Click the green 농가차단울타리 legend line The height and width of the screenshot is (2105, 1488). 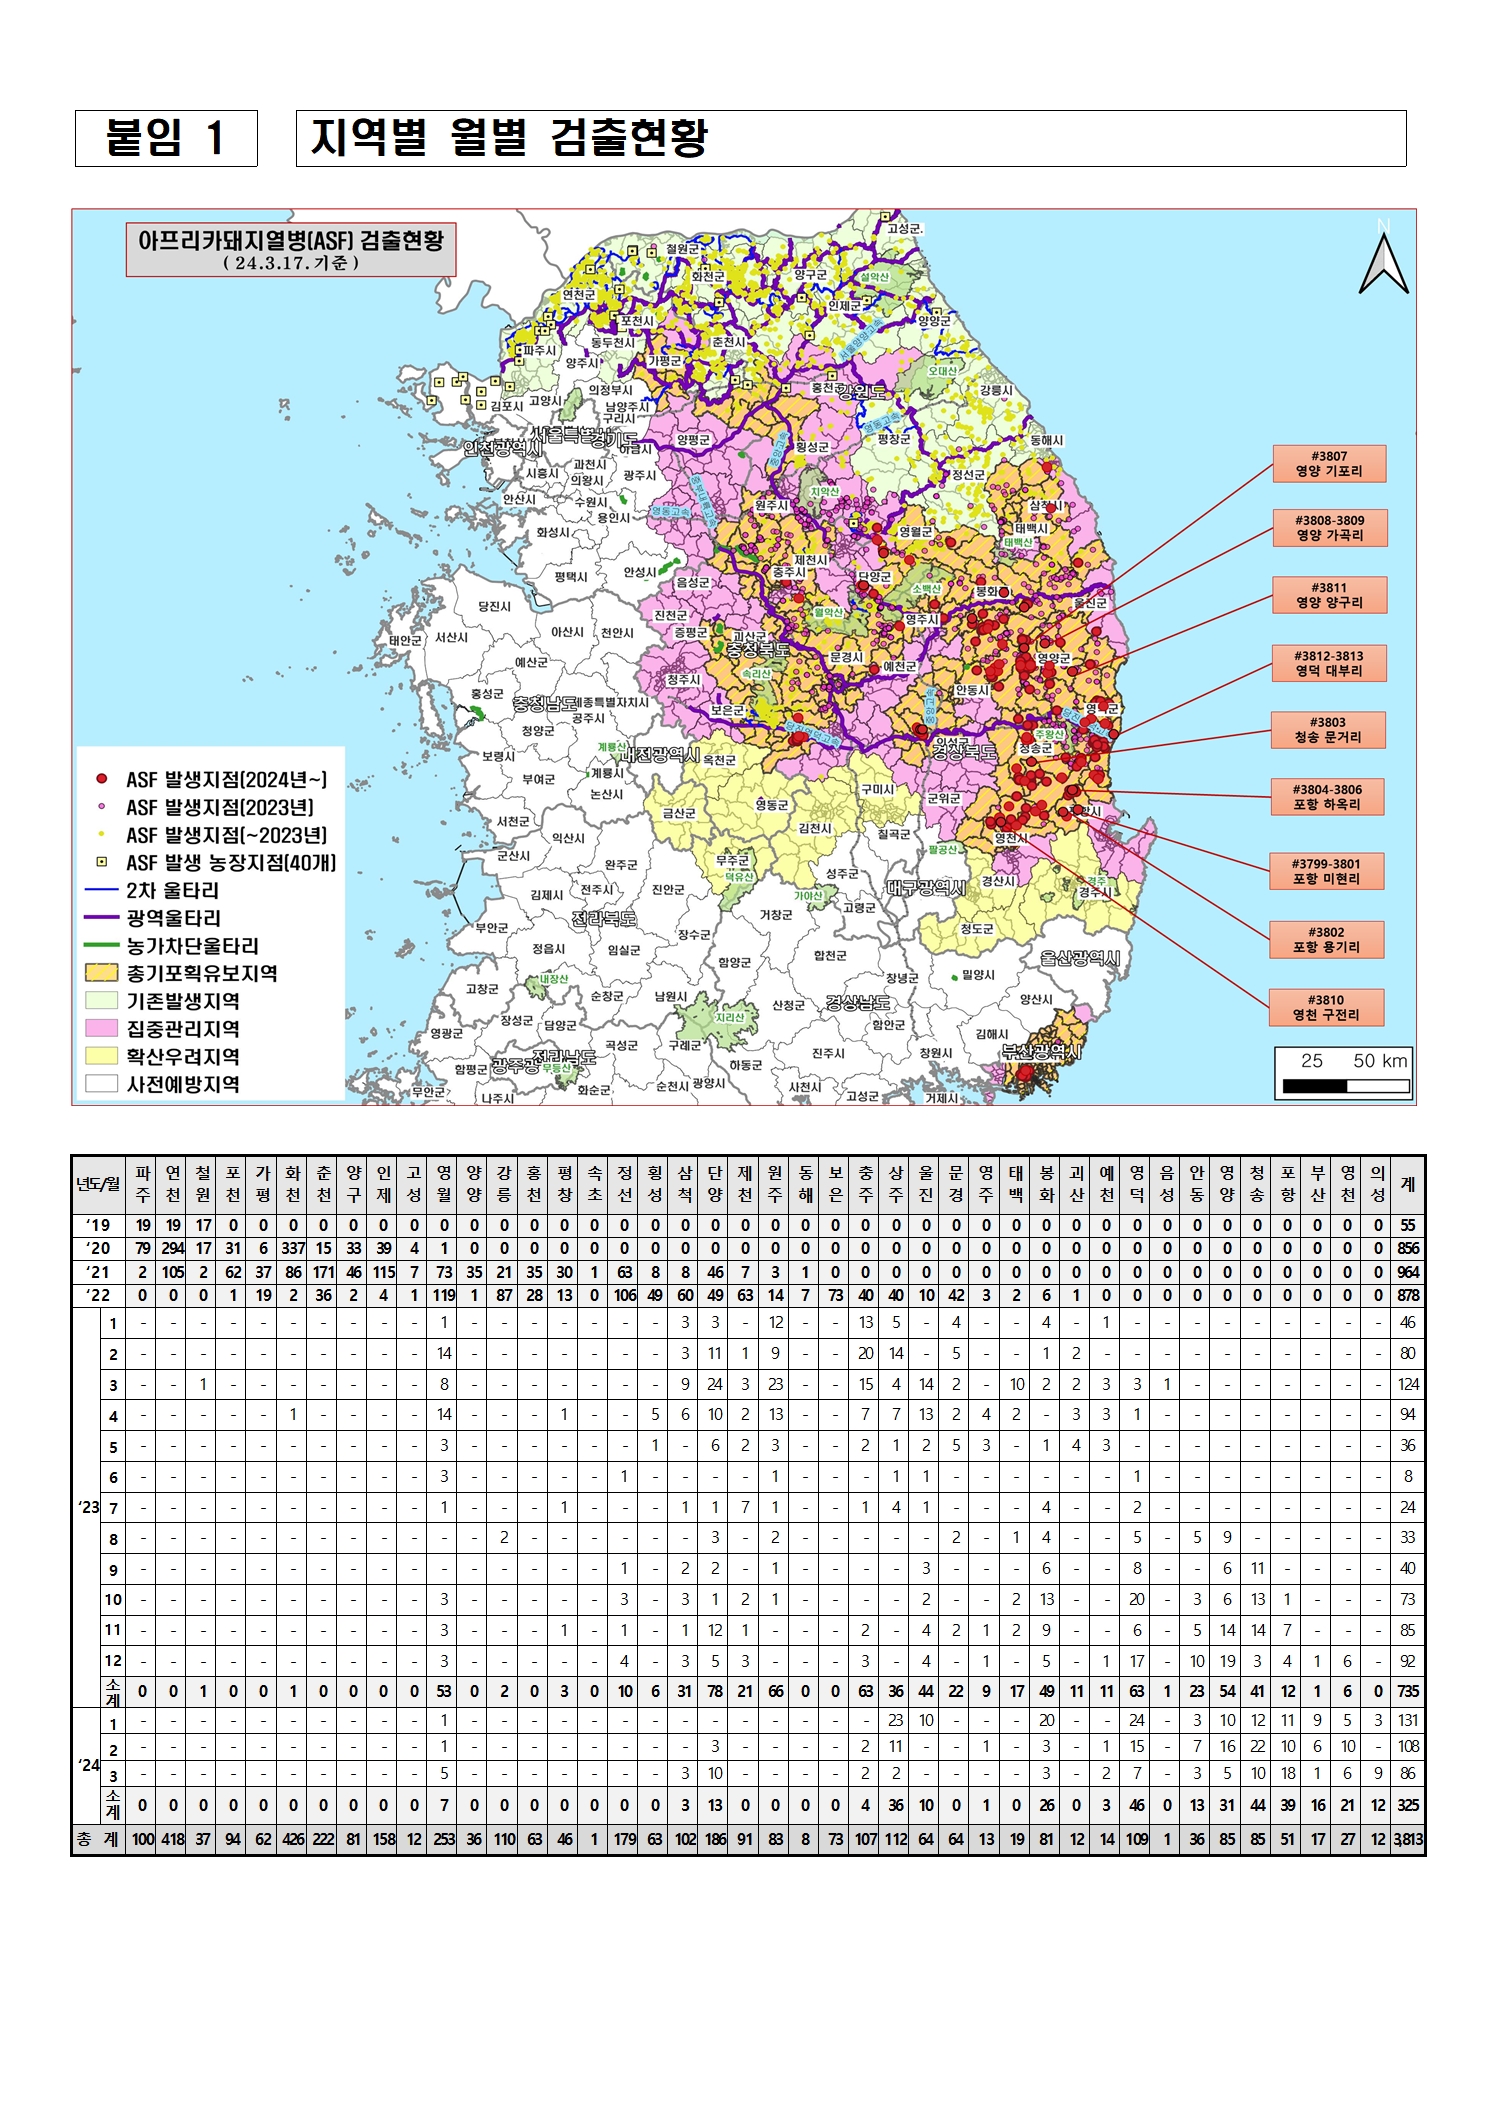[x=102, y=945]
